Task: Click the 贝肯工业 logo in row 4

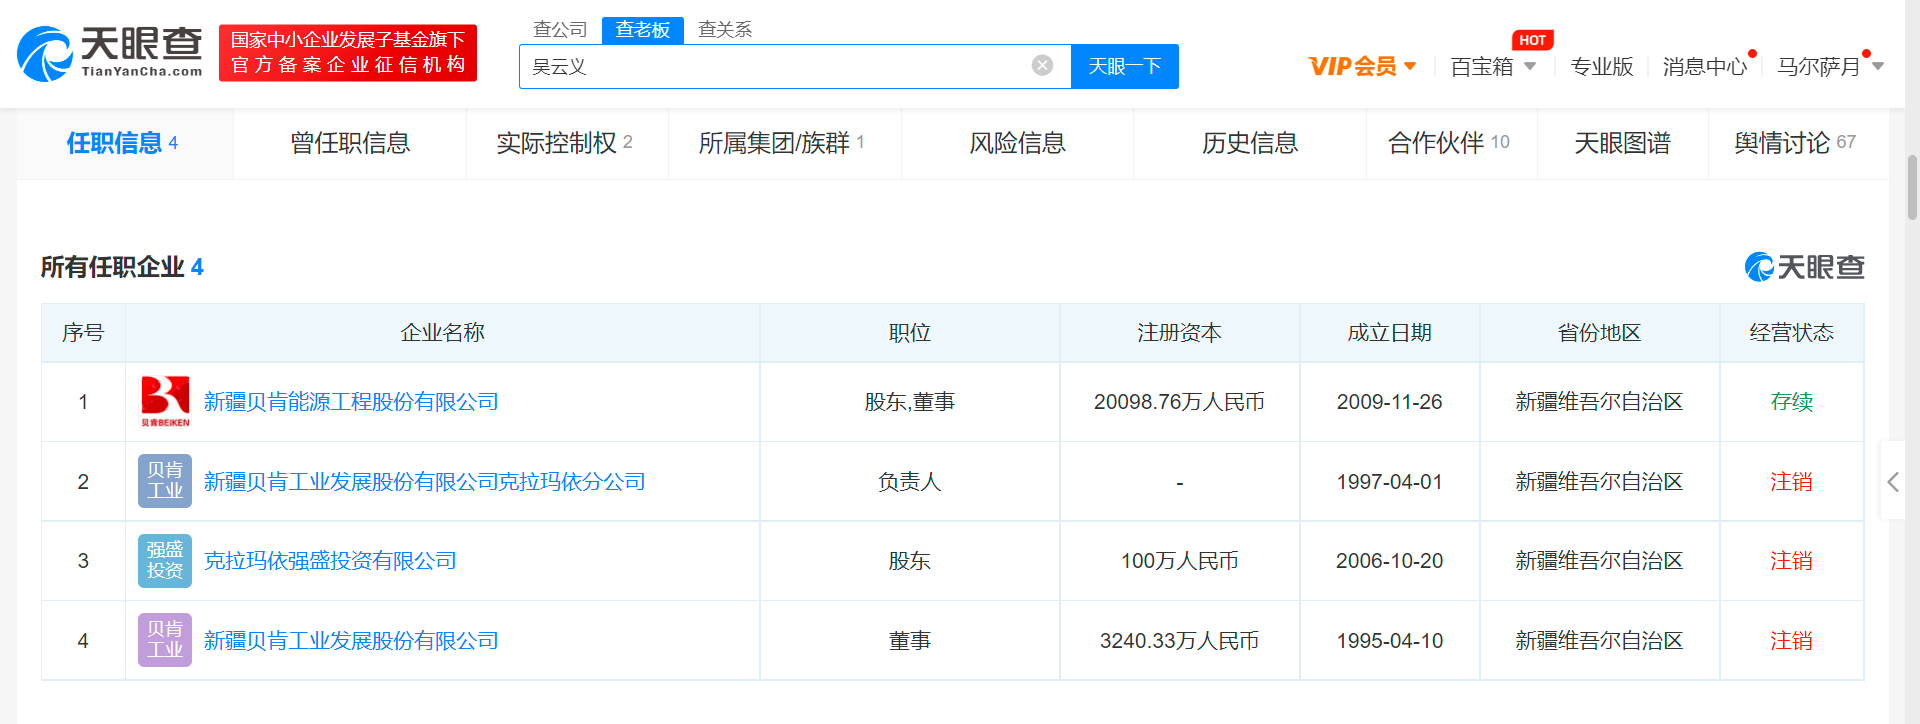Action: click(x=165, y=640)
